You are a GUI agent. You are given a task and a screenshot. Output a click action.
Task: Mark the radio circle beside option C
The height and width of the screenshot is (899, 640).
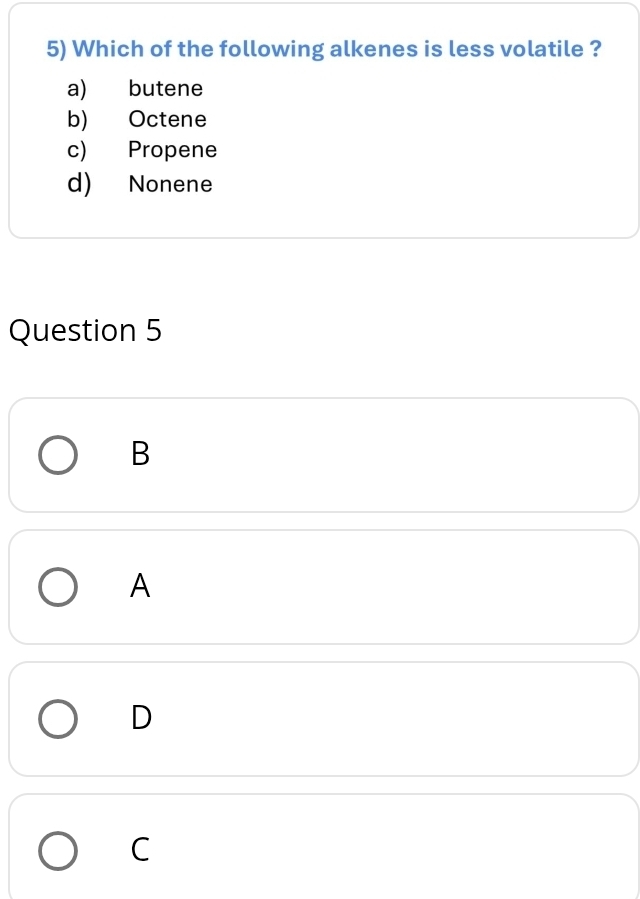[x=57, y=850]
